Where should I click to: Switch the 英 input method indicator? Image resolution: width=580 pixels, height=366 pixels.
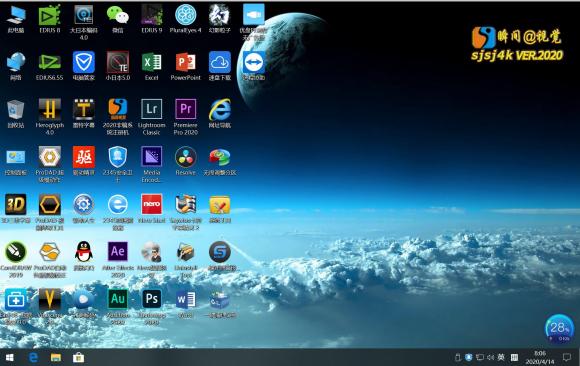click(501, 357)
